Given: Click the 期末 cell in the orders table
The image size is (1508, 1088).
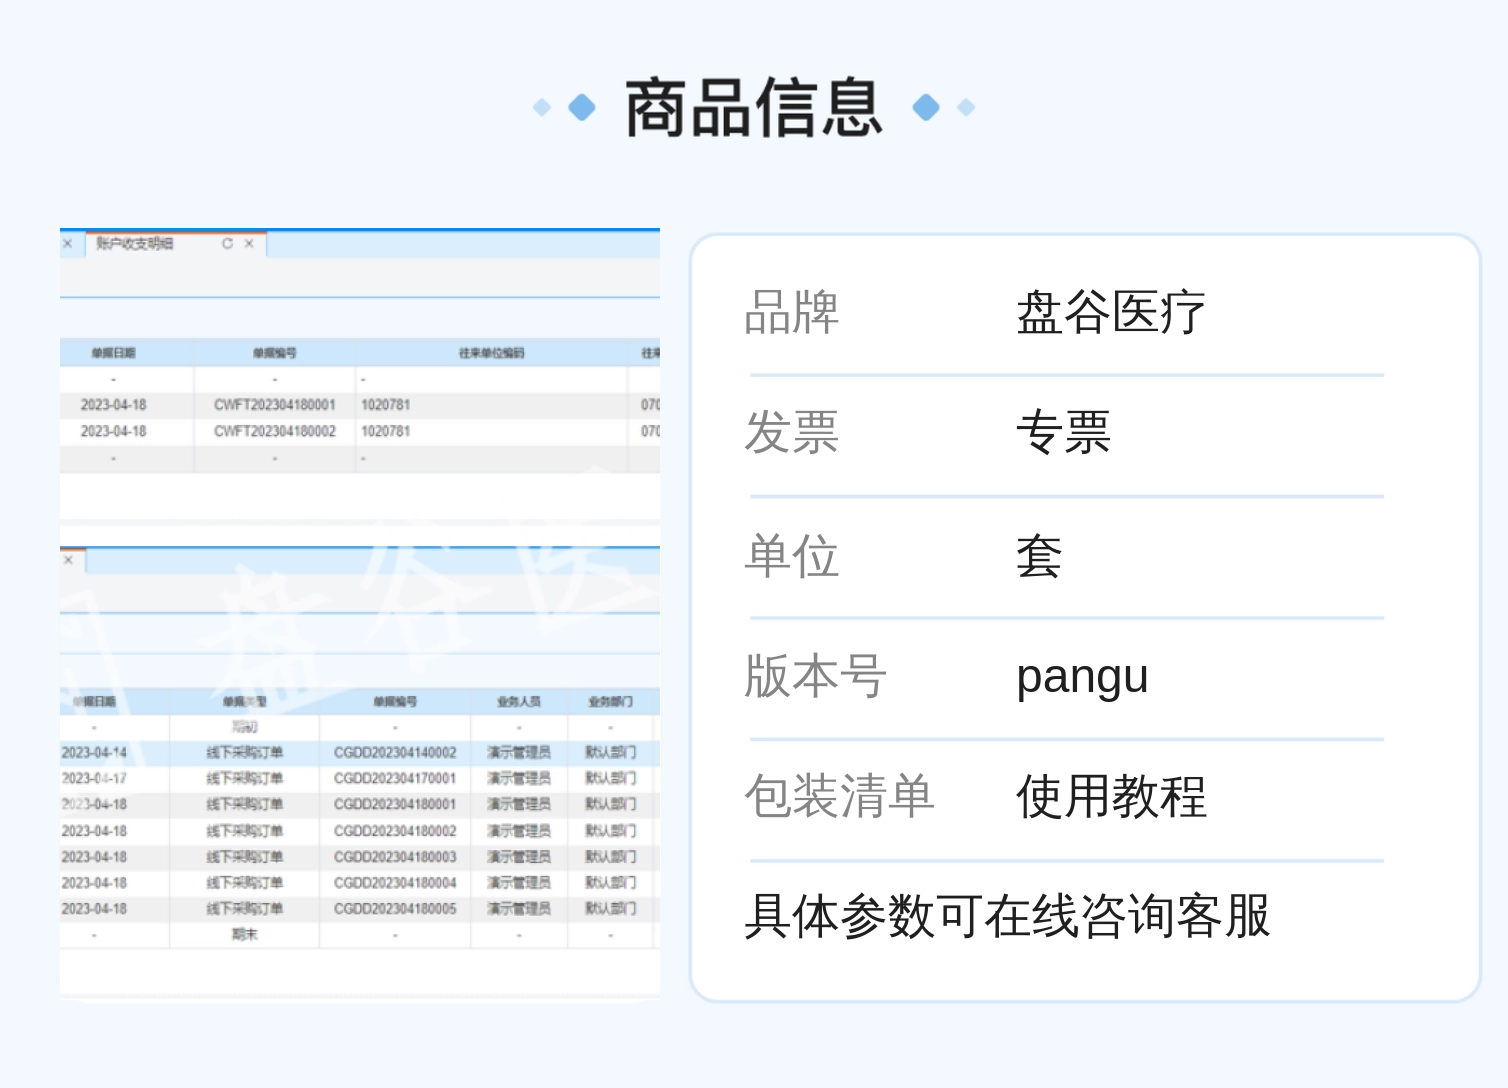Looking at the screenshot, I should (x=245, y=935).
